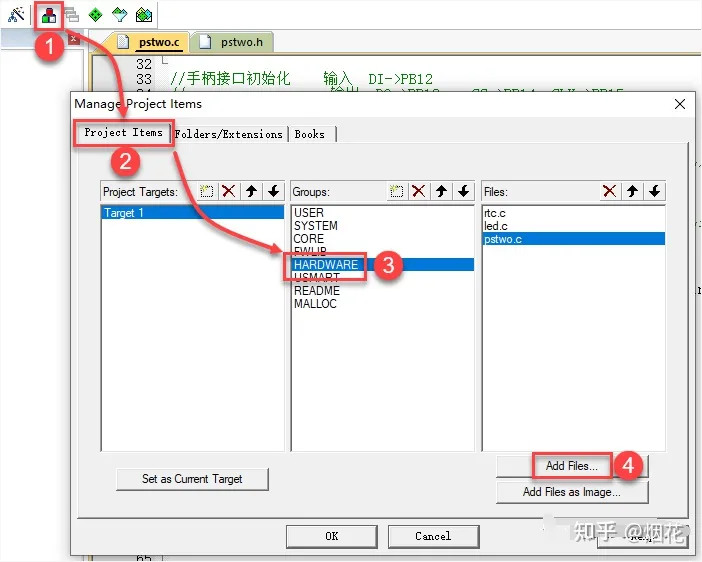Open the Pack Installer toolbar icon
Viewport: 702px width, 562px height.
click(144, 15)
